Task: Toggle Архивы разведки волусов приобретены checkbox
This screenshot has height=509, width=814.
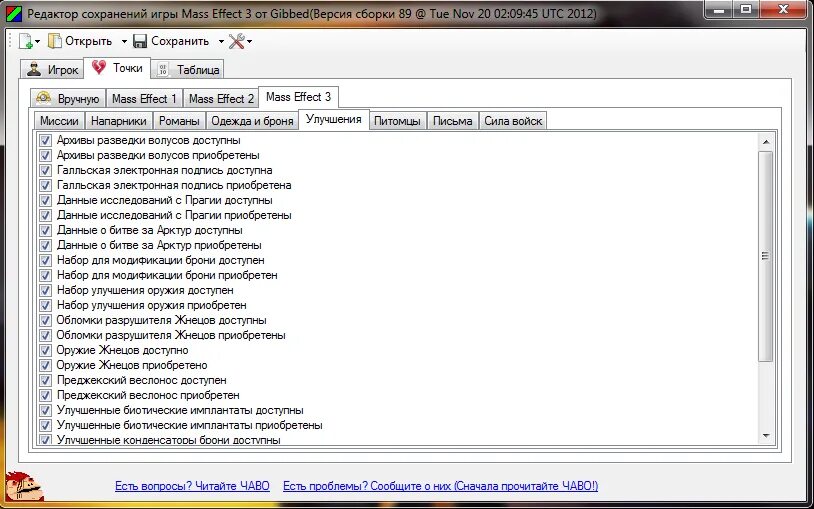Action: (x=46, y=155)
